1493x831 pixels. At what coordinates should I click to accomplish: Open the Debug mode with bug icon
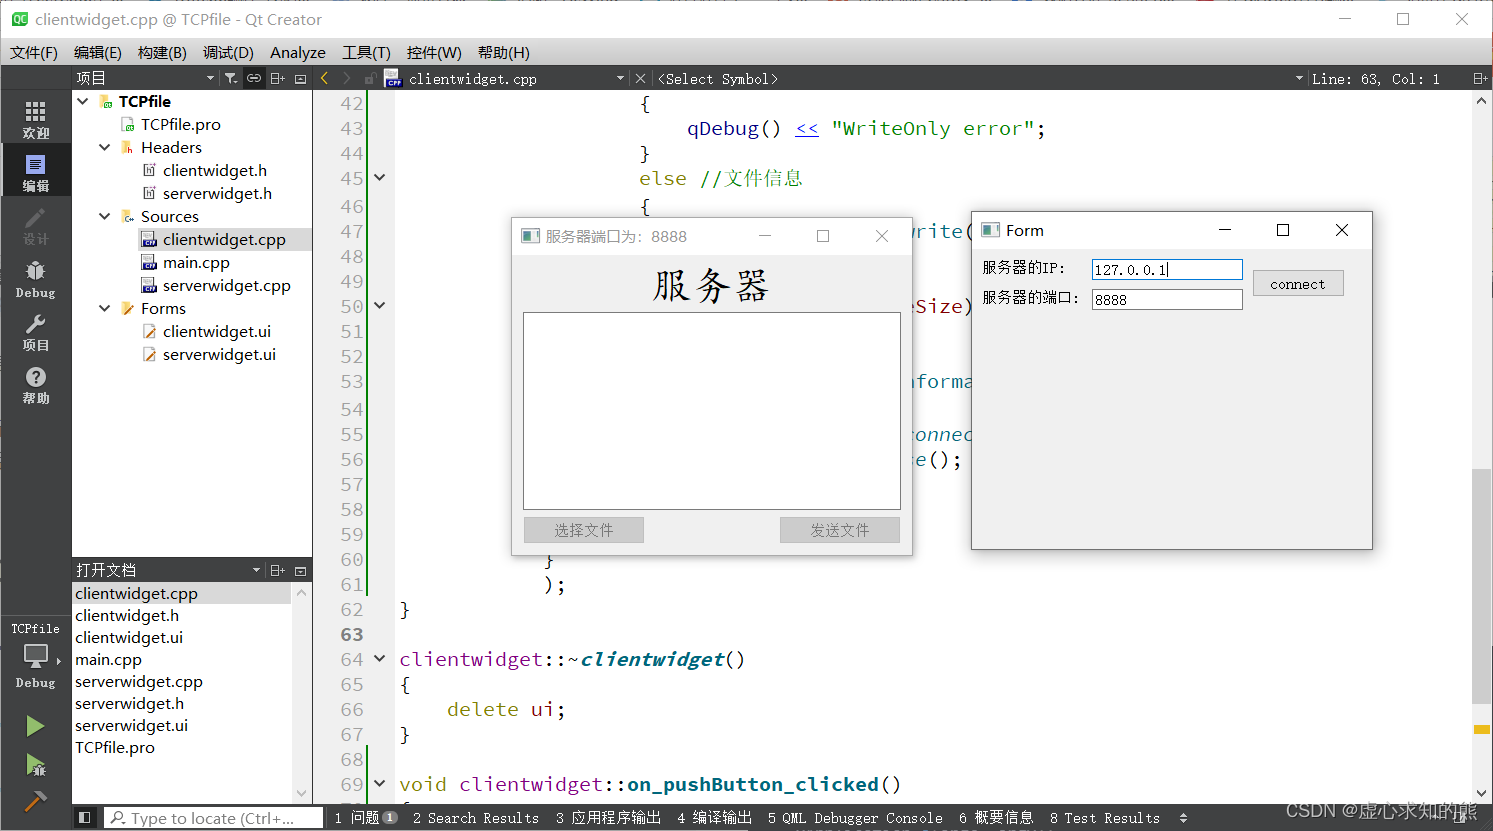(x=35, y=279)
